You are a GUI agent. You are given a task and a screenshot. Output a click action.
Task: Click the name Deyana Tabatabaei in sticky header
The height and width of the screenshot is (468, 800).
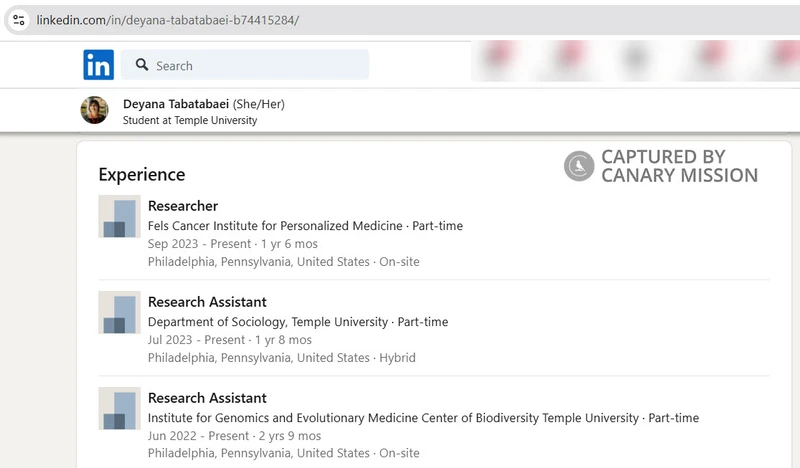pyautogui.click(x=176, y=104)
